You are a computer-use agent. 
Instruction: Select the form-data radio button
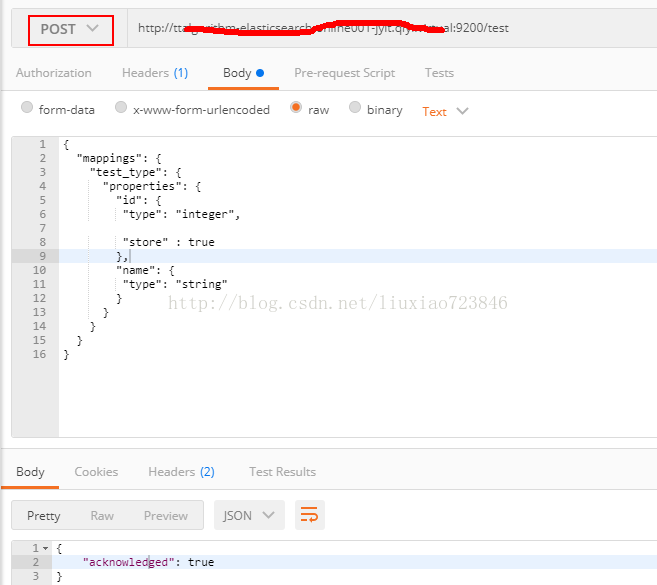27,107
